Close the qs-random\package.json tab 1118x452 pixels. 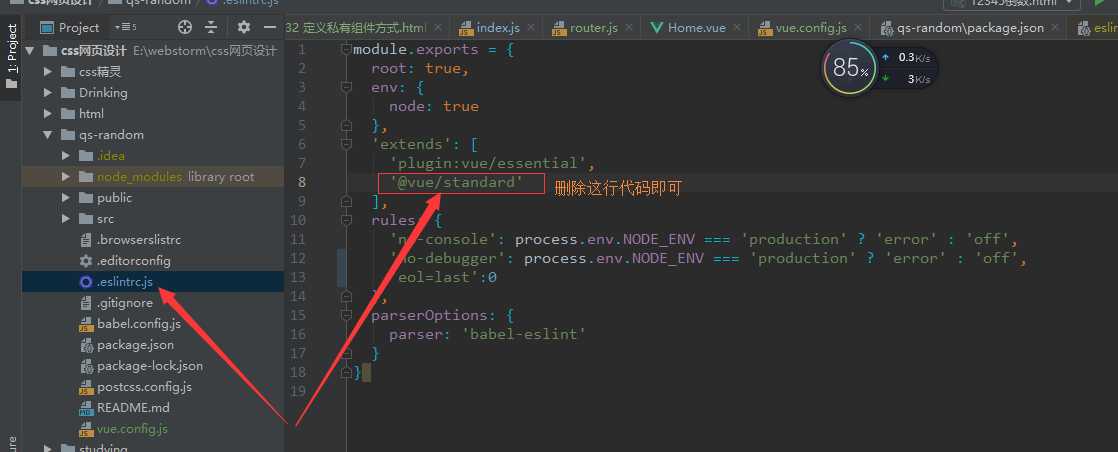coord(1057,29)
